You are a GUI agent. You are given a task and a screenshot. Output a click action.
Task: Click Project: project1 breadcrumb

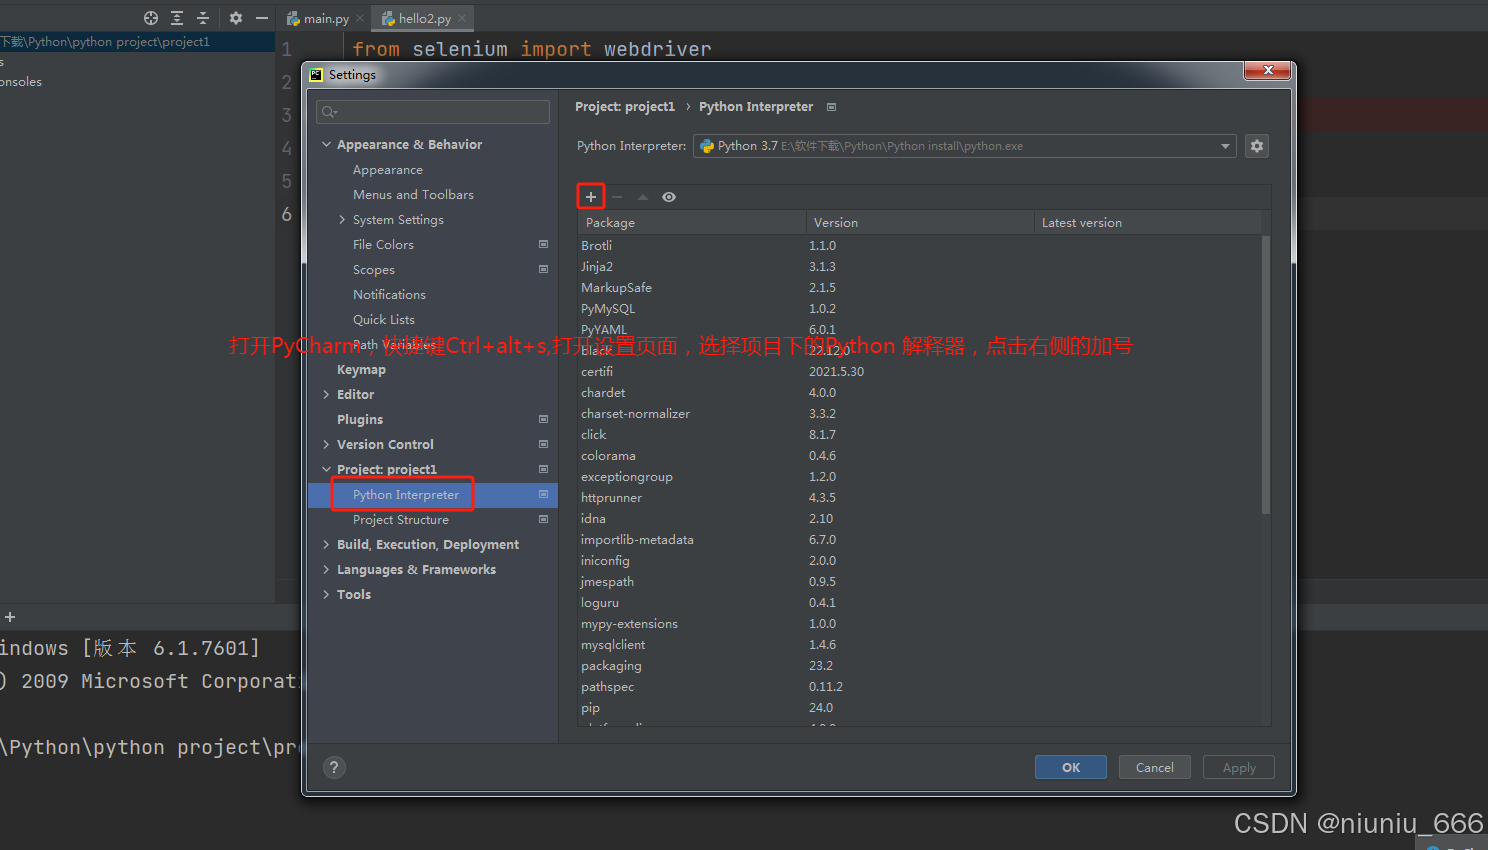pyautogui.click(x=625, y=107)
